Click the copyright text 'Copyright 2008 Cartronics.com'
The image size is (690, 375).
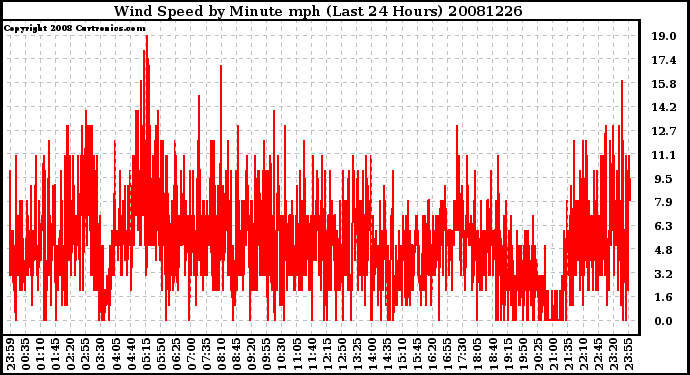tap(75, 28)
